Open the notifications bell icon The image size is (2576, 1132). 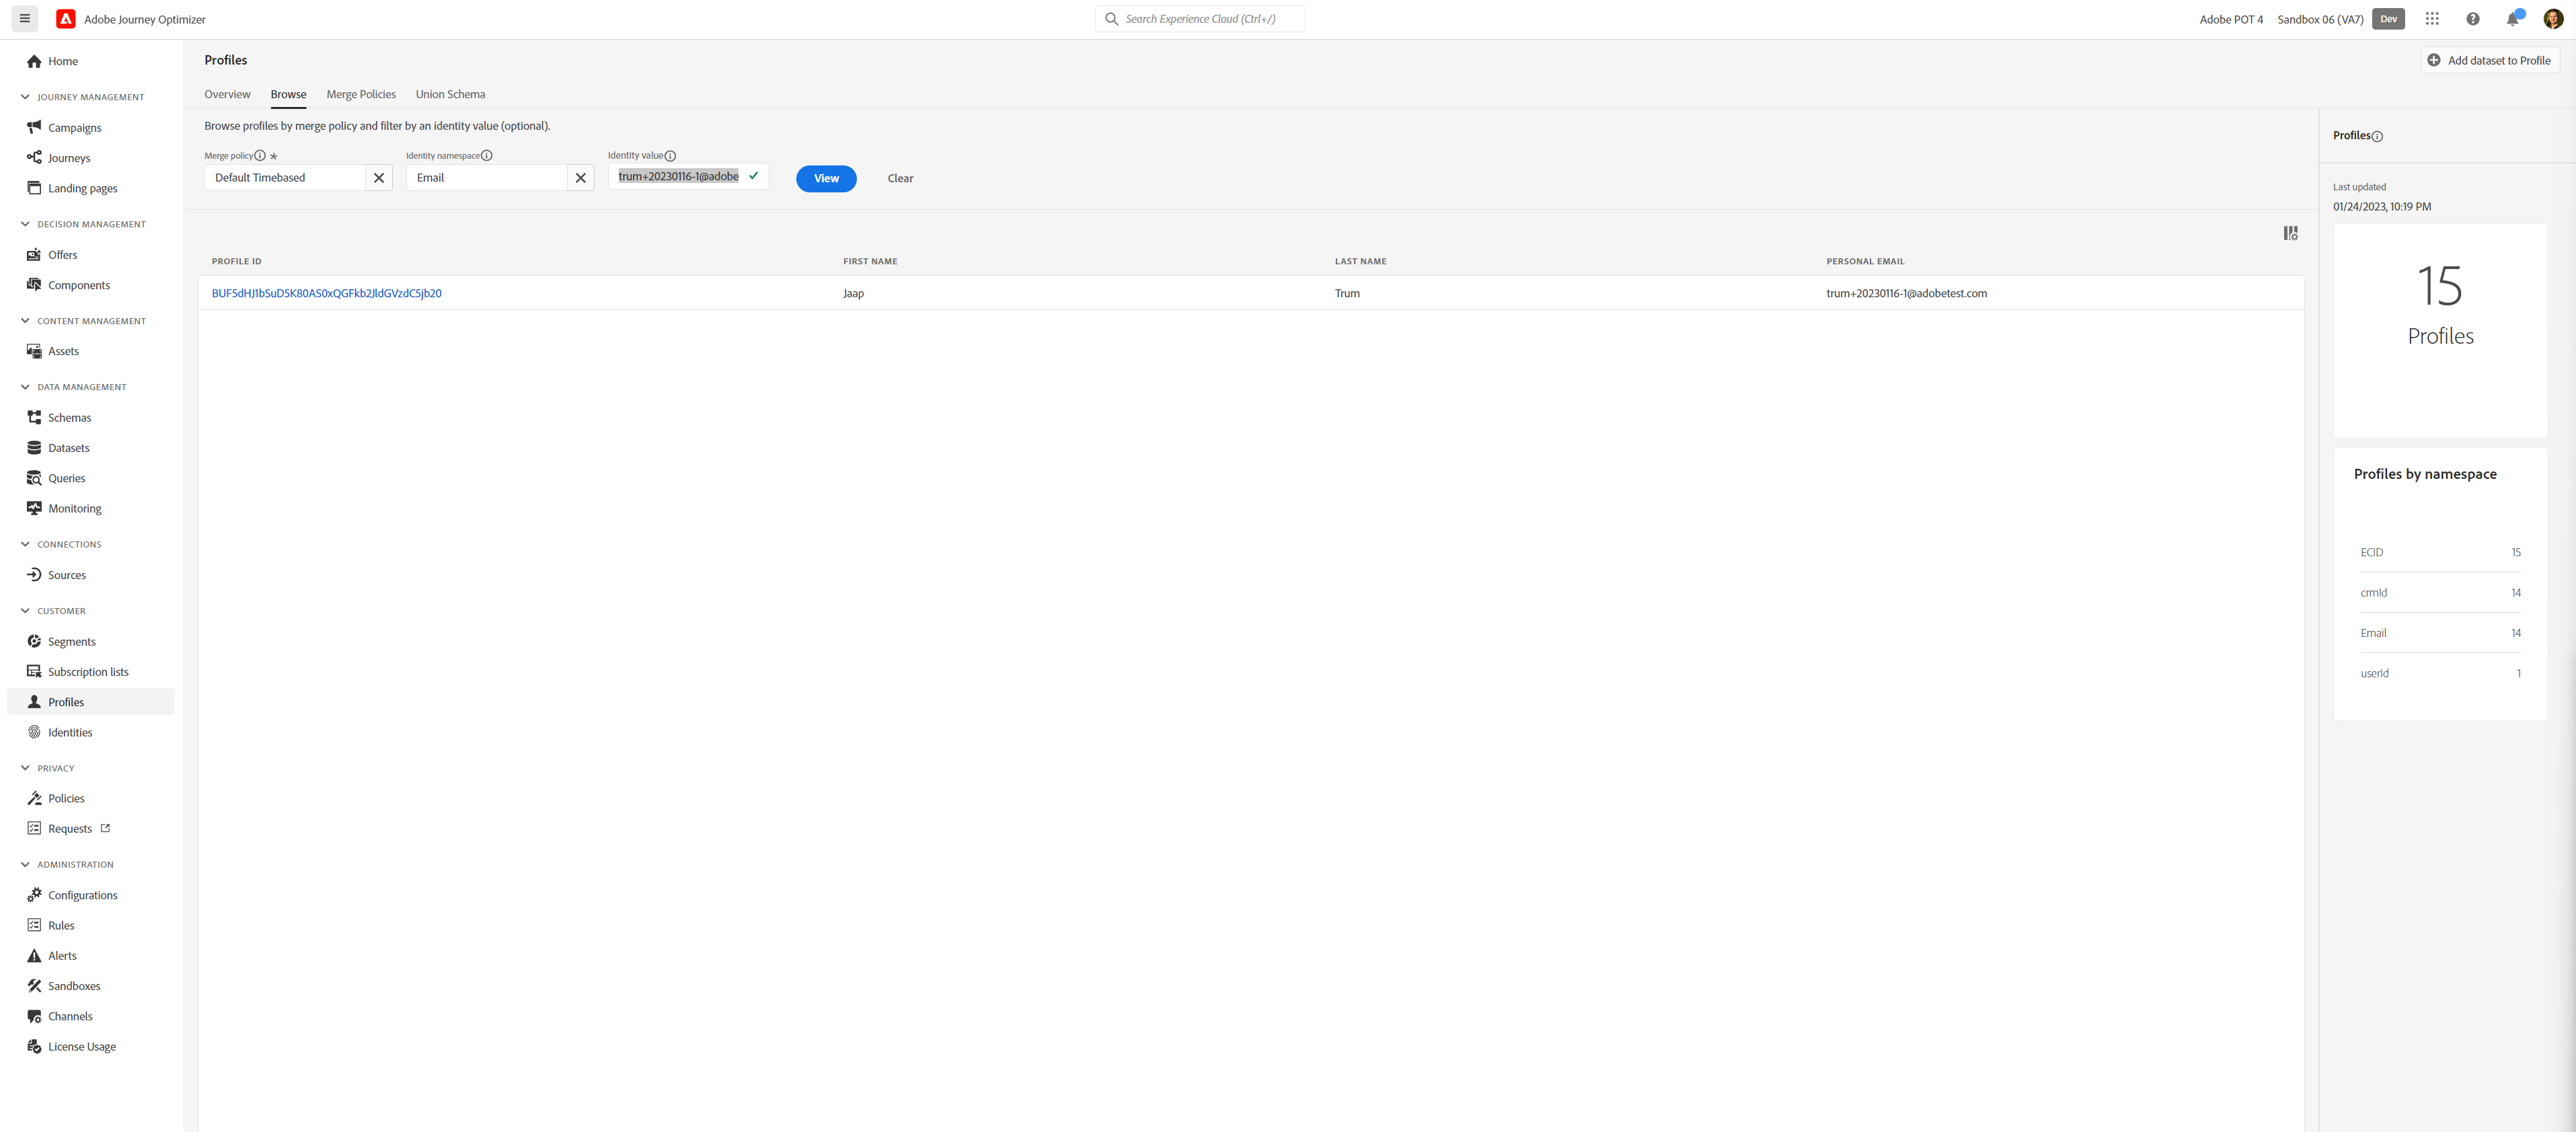tap(2513, 19)
